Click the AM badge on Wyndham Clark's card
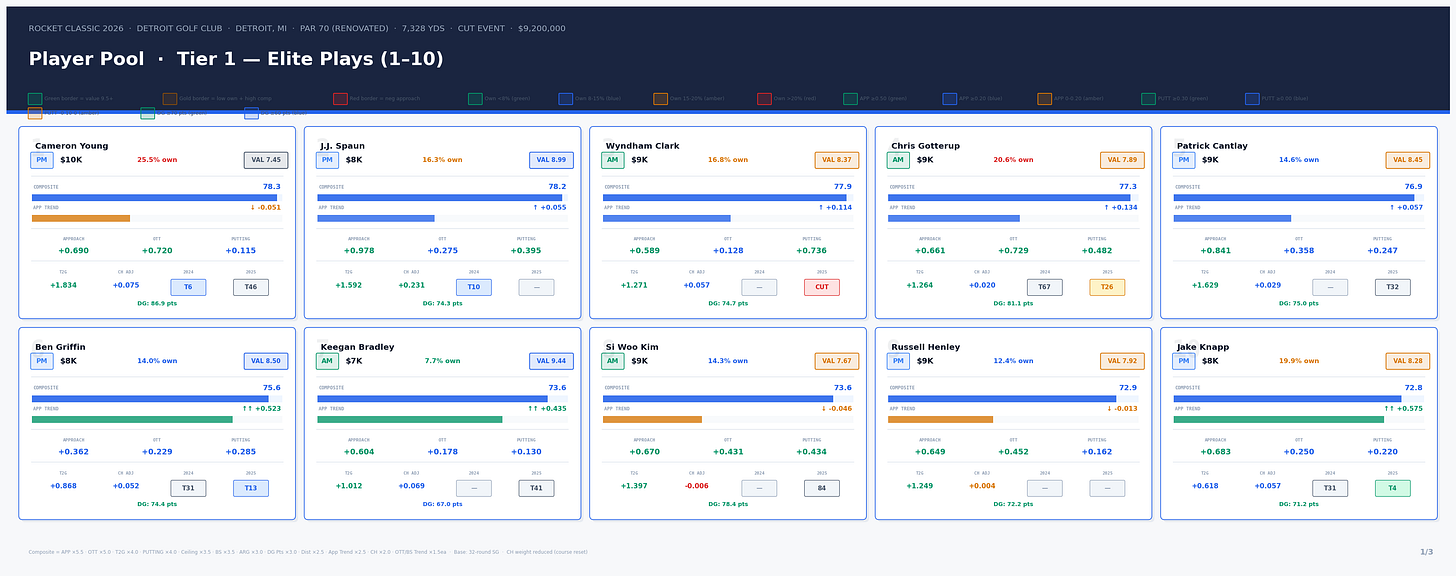Viewport: 1456px width, 576px height. pos(613,160)
